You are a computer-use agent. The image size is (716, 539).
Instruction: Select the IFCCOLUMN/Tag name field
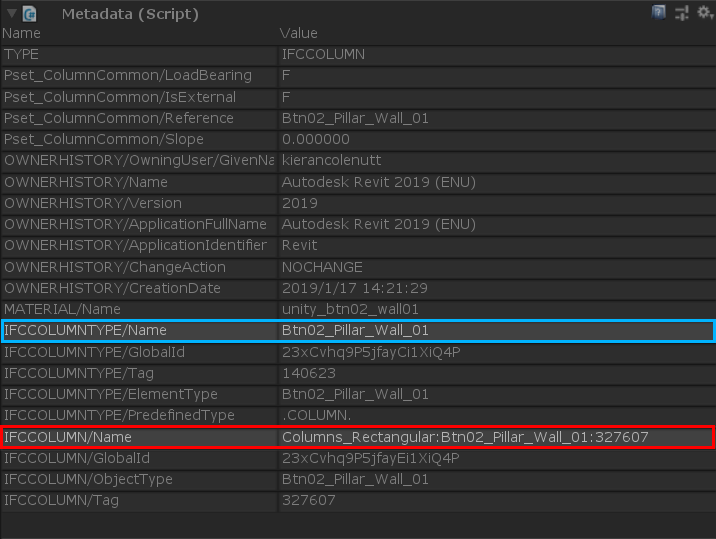click(x=139, y=500)
